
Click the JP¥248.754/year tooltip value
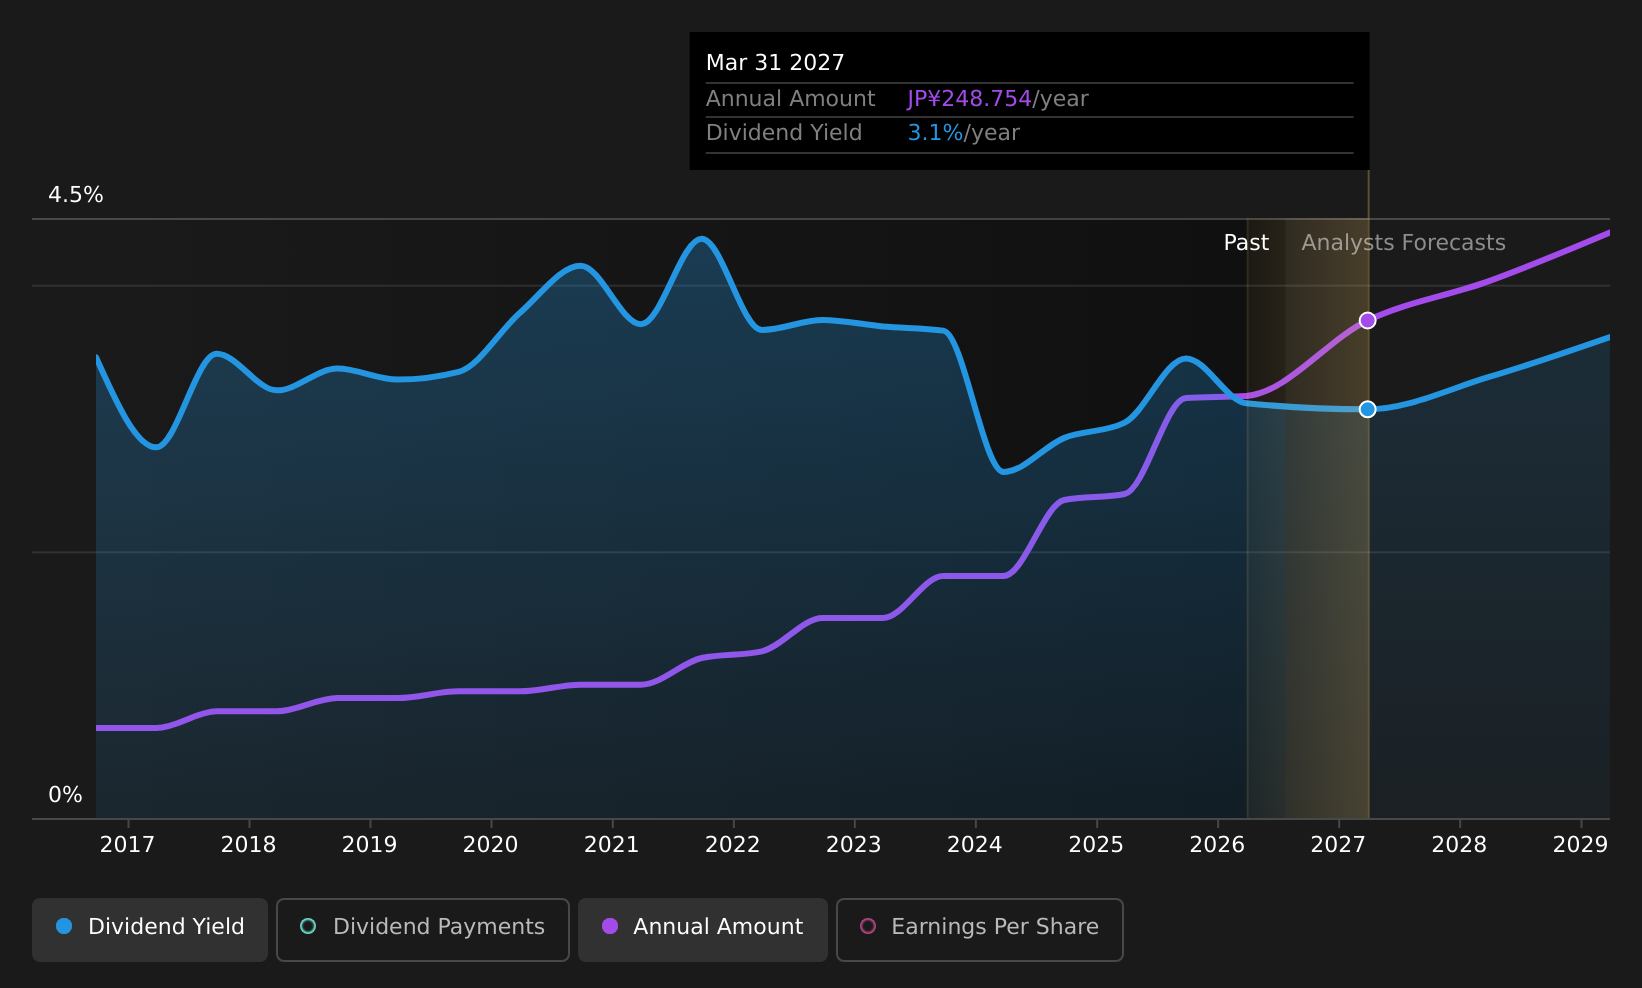click(x=997, y=99)
